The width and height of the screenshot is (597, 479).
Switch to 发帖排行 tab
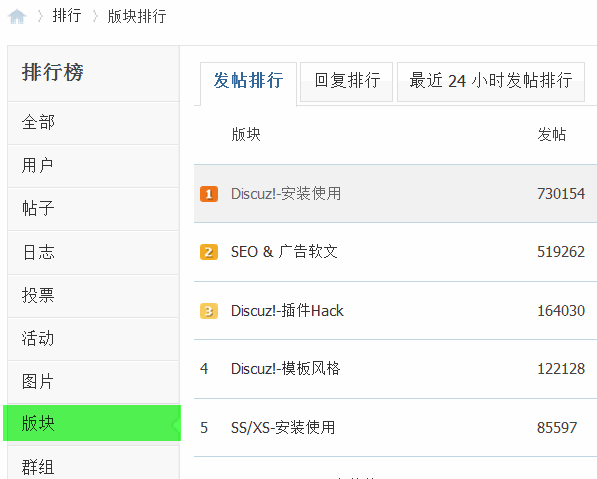(x=248, y=81)
